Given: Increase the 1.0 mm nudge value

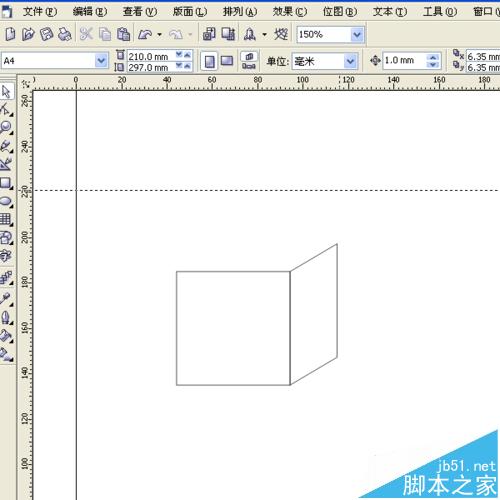Looking at the screenshot, I should pos(433,57).
